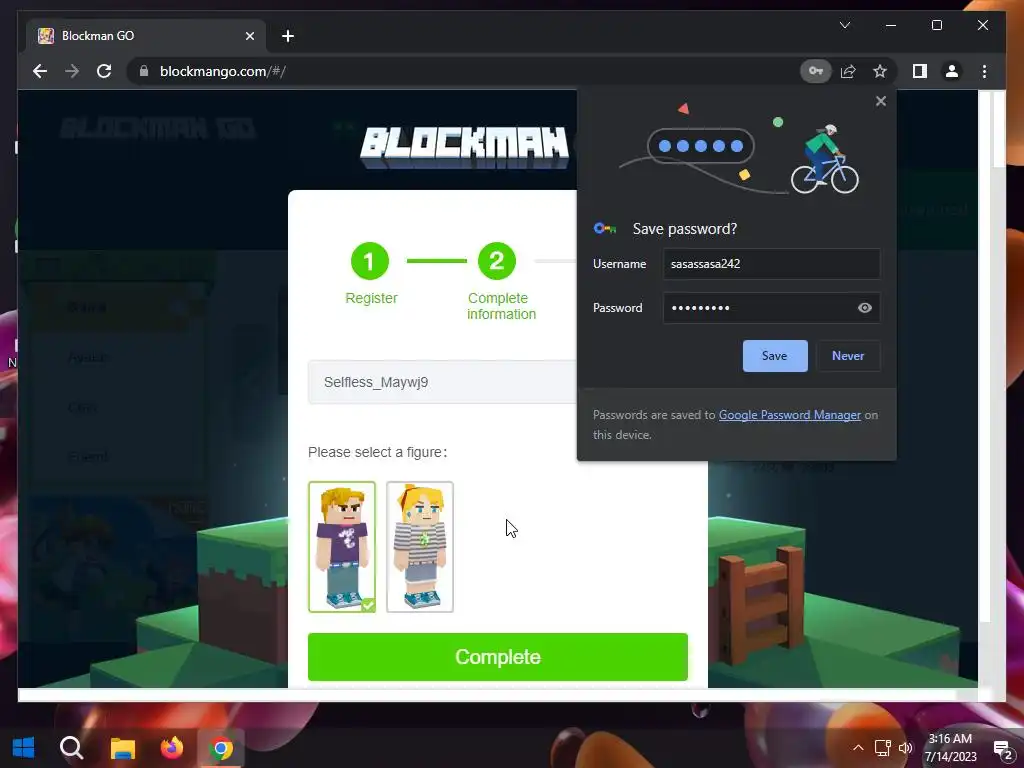Go back to the previous page
Viewport: 1024px width, 768px height.
40,71
